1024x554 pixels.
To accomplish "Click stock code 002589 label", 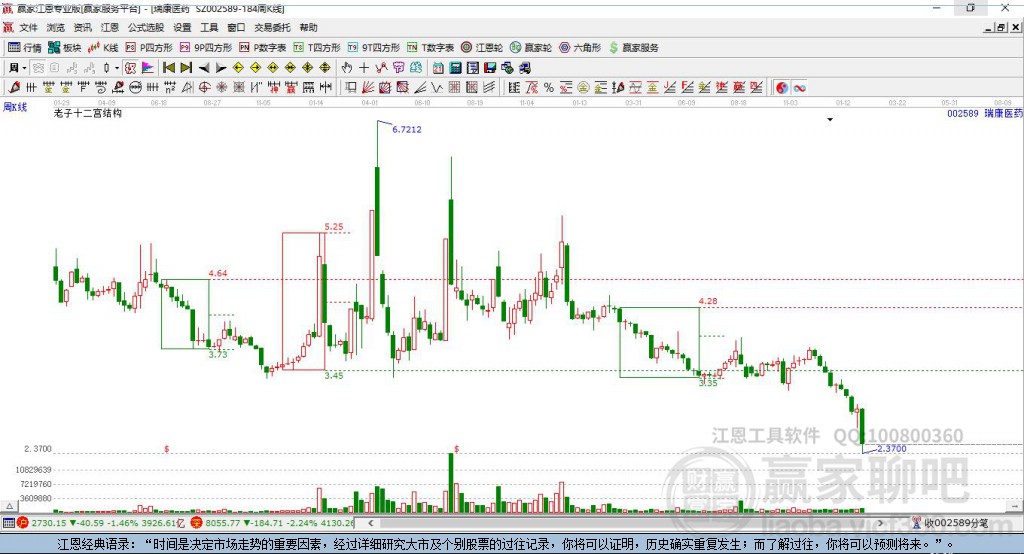I will (x=963, y=113).
